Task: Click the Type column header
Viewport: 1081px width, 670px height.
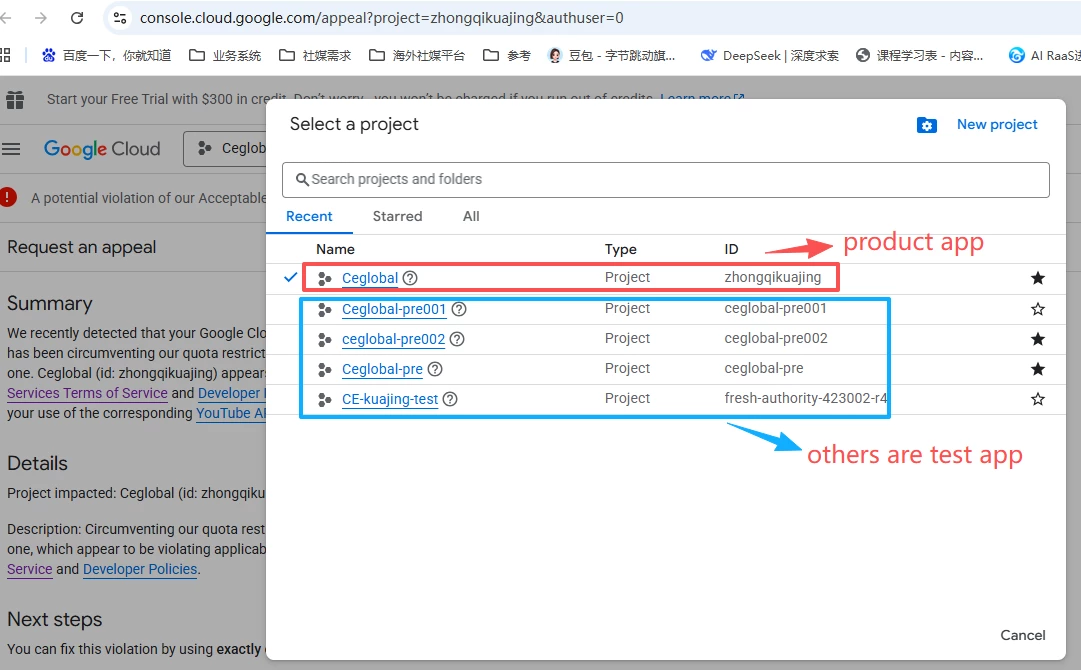Action: 620,250
